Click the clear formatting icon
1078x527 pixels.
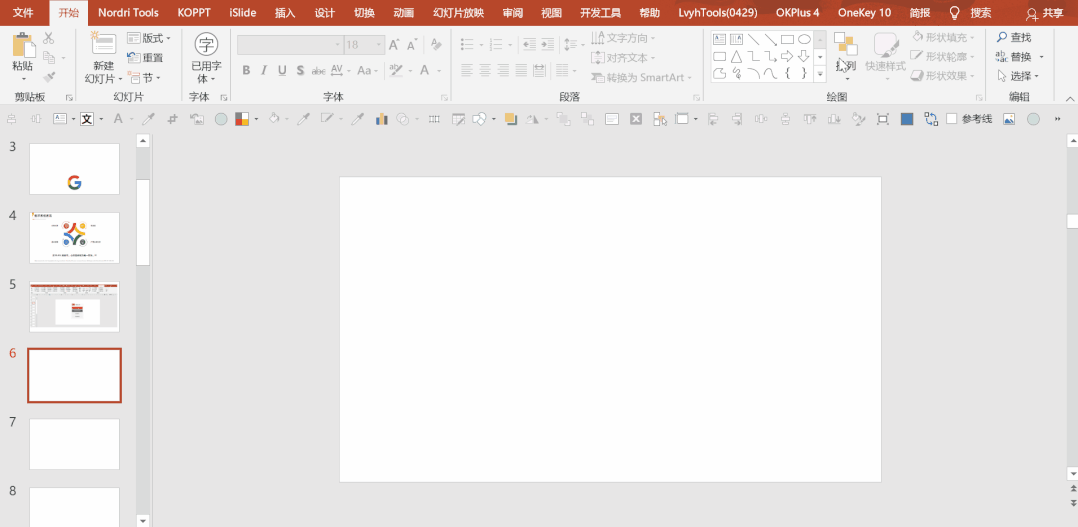click(435, 45)
